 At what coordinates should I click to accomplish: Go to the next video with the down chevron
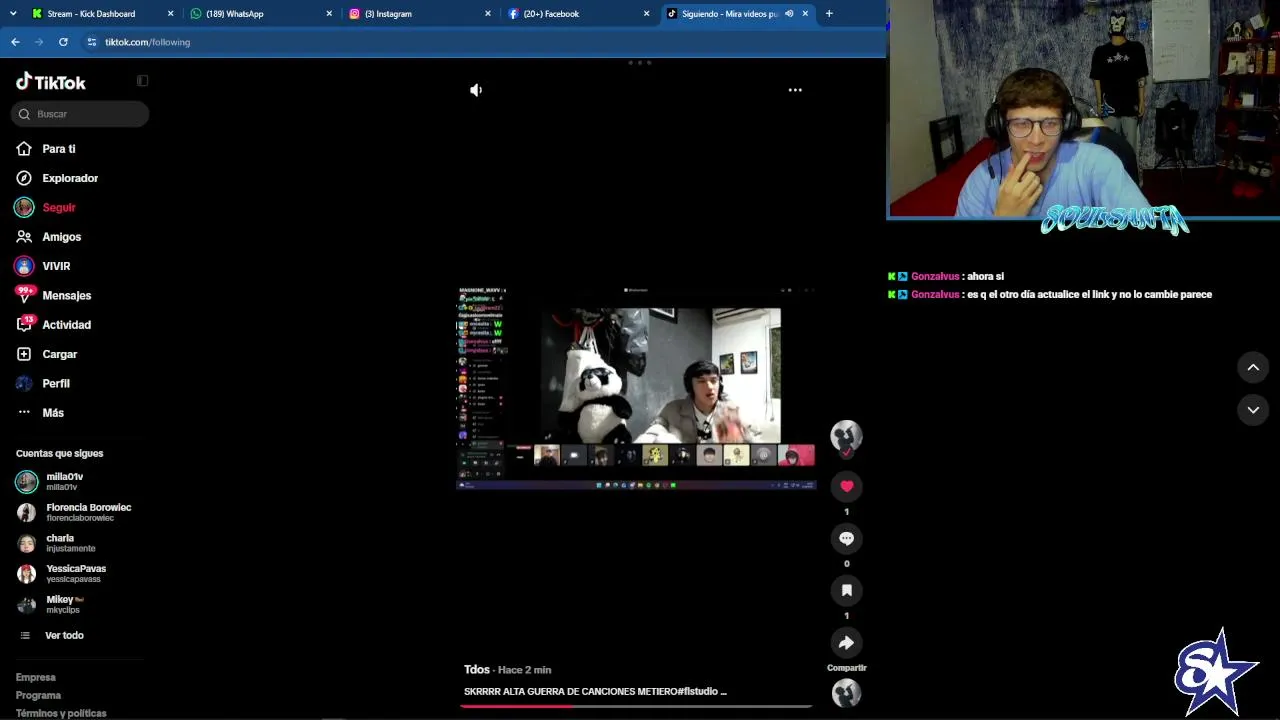click(x=1253, y=410)
